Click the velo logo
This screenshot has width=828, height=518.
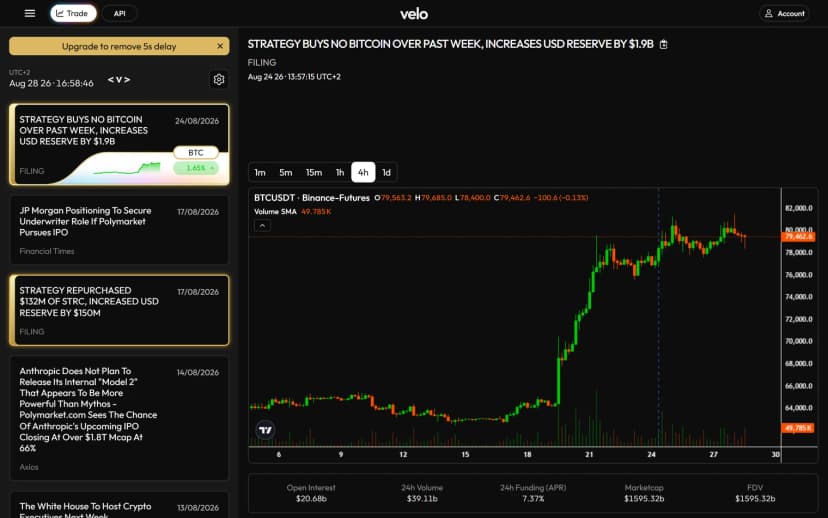[x=414, y=14]
